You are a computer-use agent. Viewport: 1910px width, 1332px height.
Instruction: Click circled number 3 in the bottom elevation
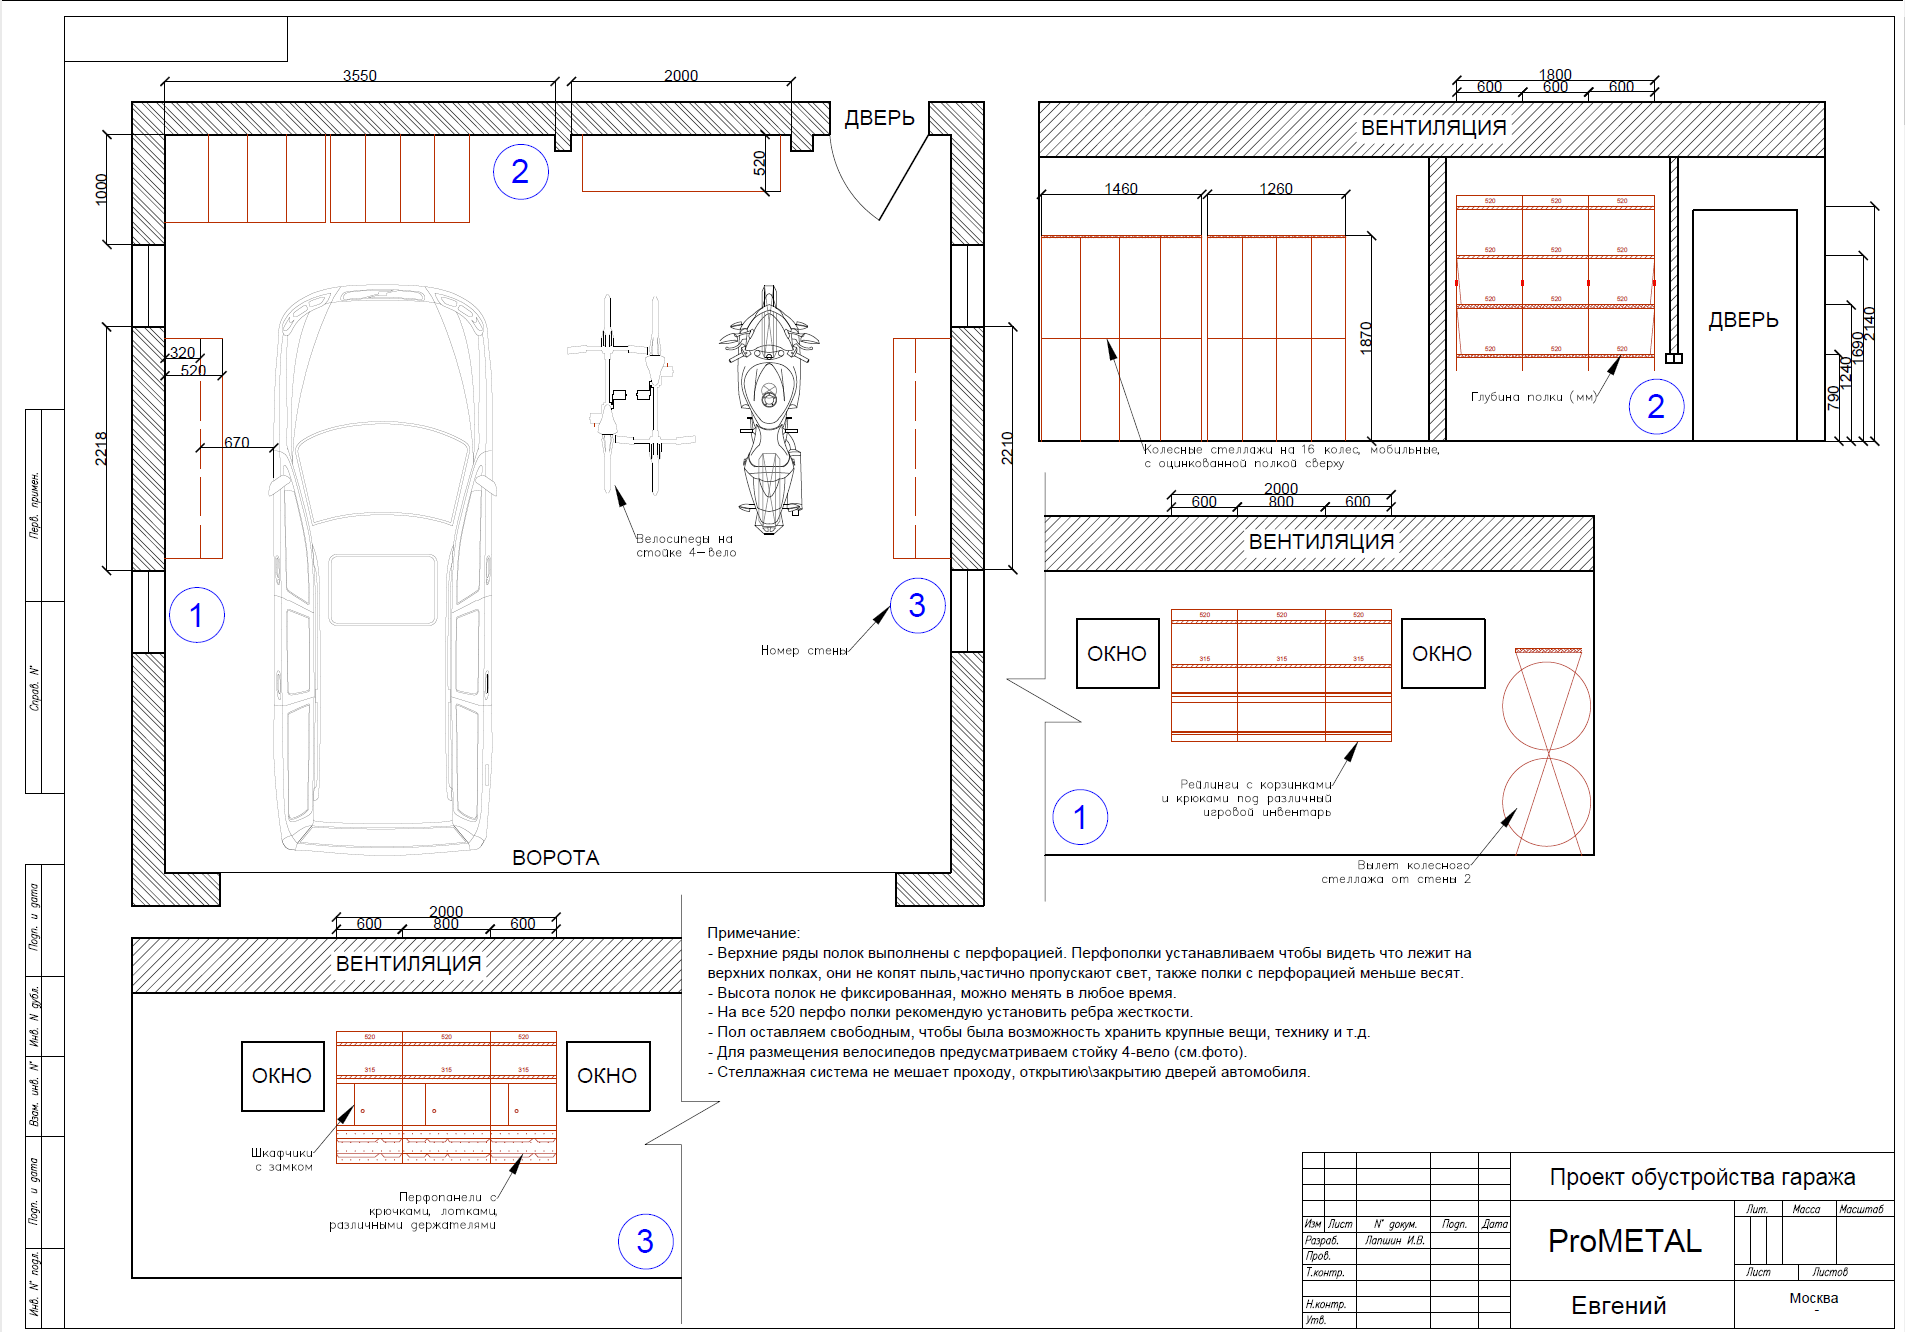[645, 1241]
